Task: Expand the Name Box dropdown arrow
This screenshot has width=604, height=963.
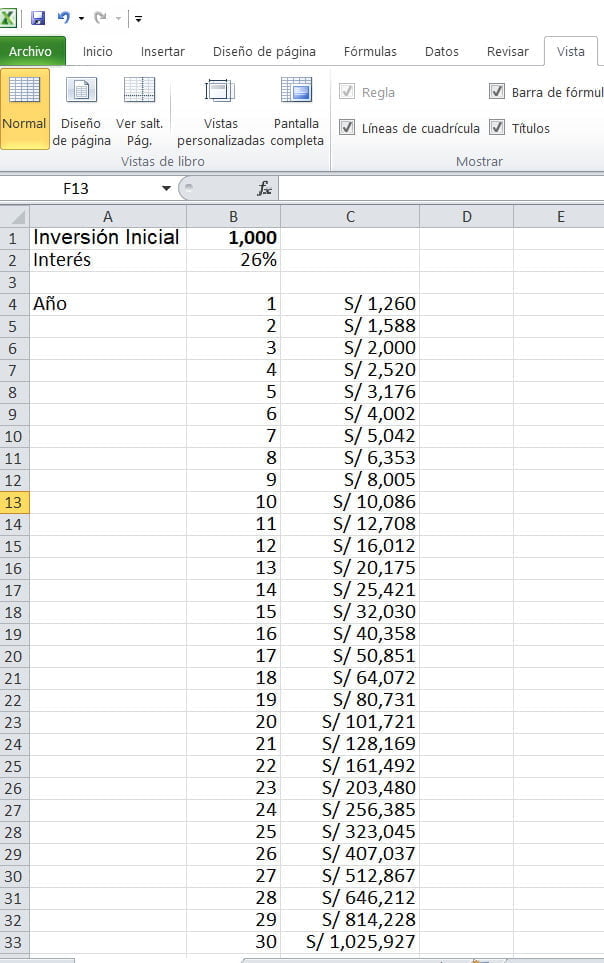Action: (166, 188)
